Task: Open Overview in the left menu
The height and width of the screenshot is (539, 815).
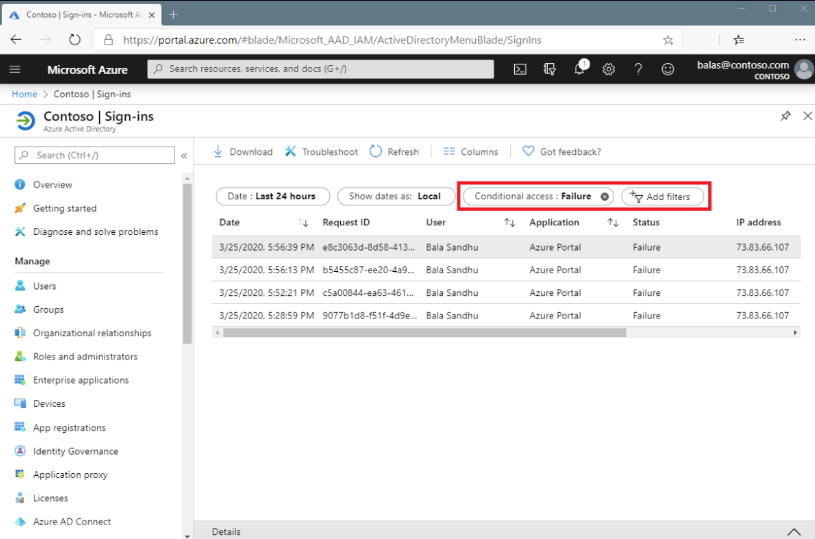Action: point(44,185)
